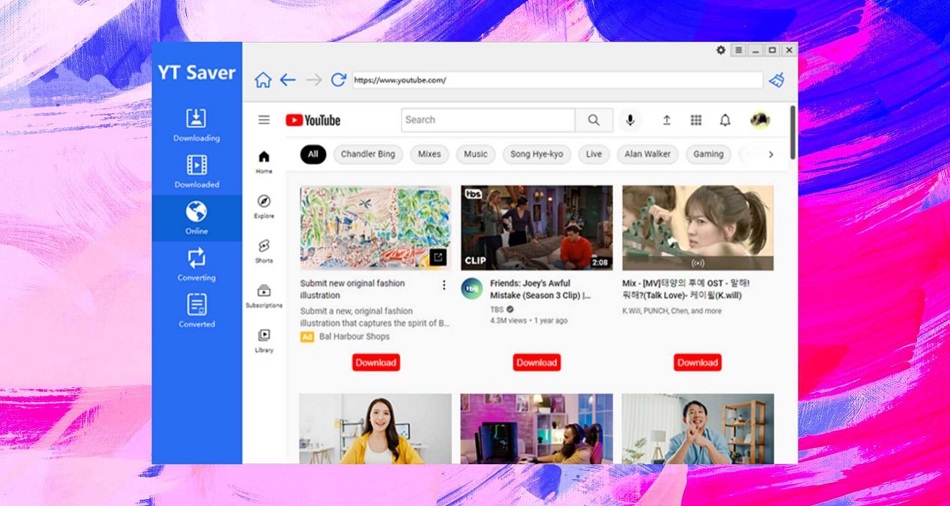Image resolution: width=950 pixels, height=506 pixels.
Task: Select the Gaming filter chip
Action: point(708,155)
